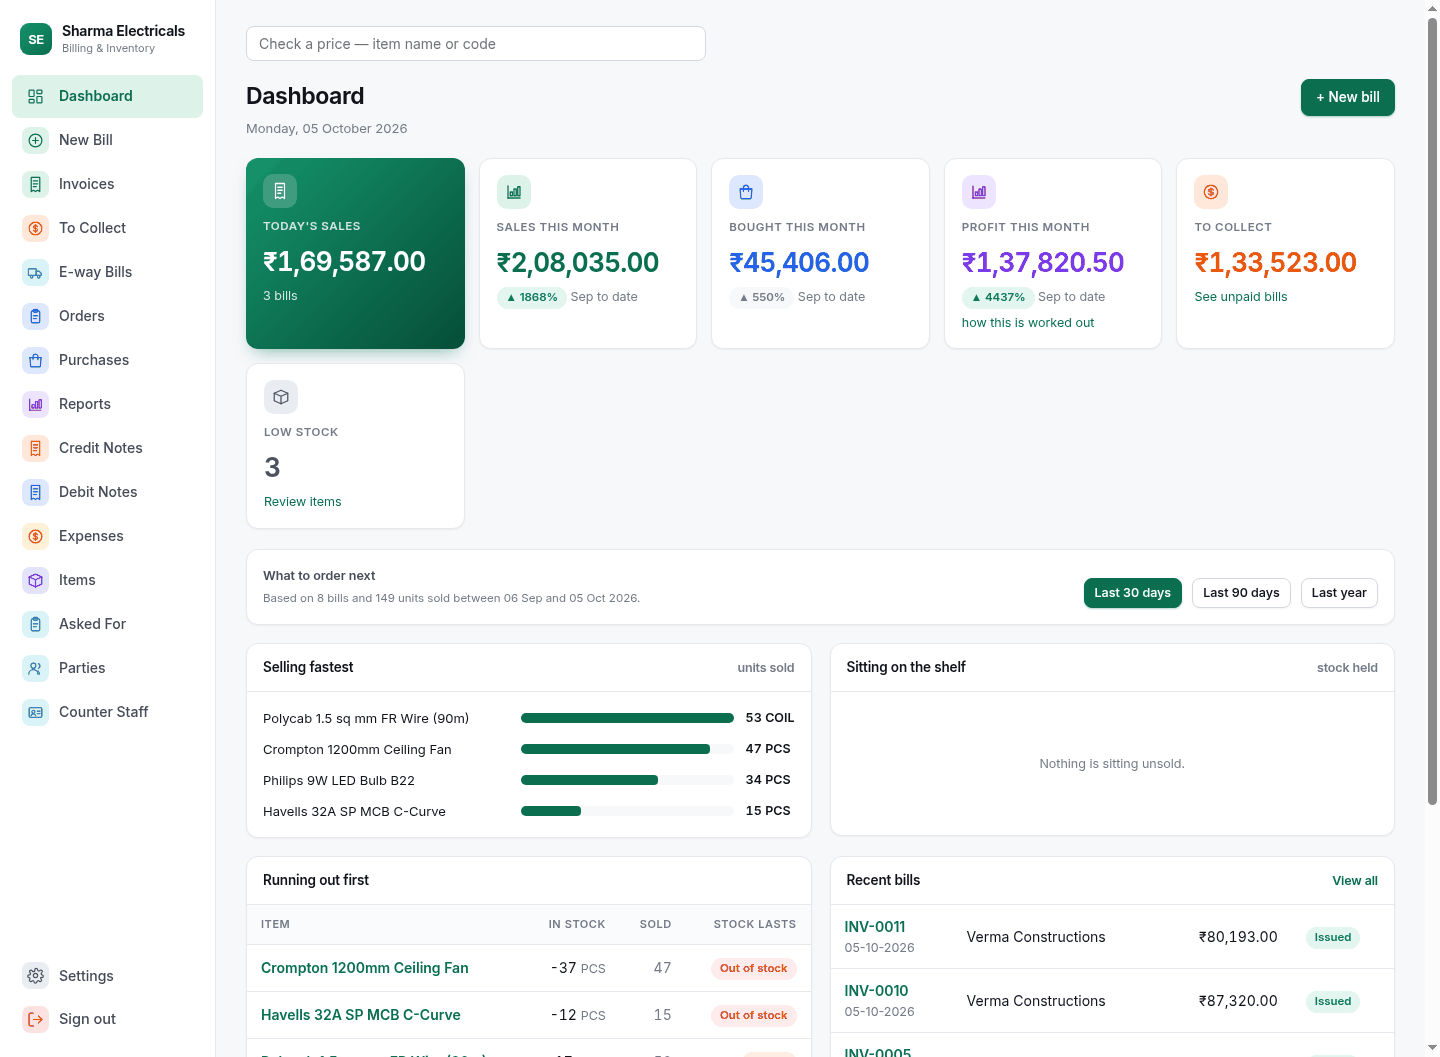Open Invoices via its sidebar icon

tap(36, 184)
